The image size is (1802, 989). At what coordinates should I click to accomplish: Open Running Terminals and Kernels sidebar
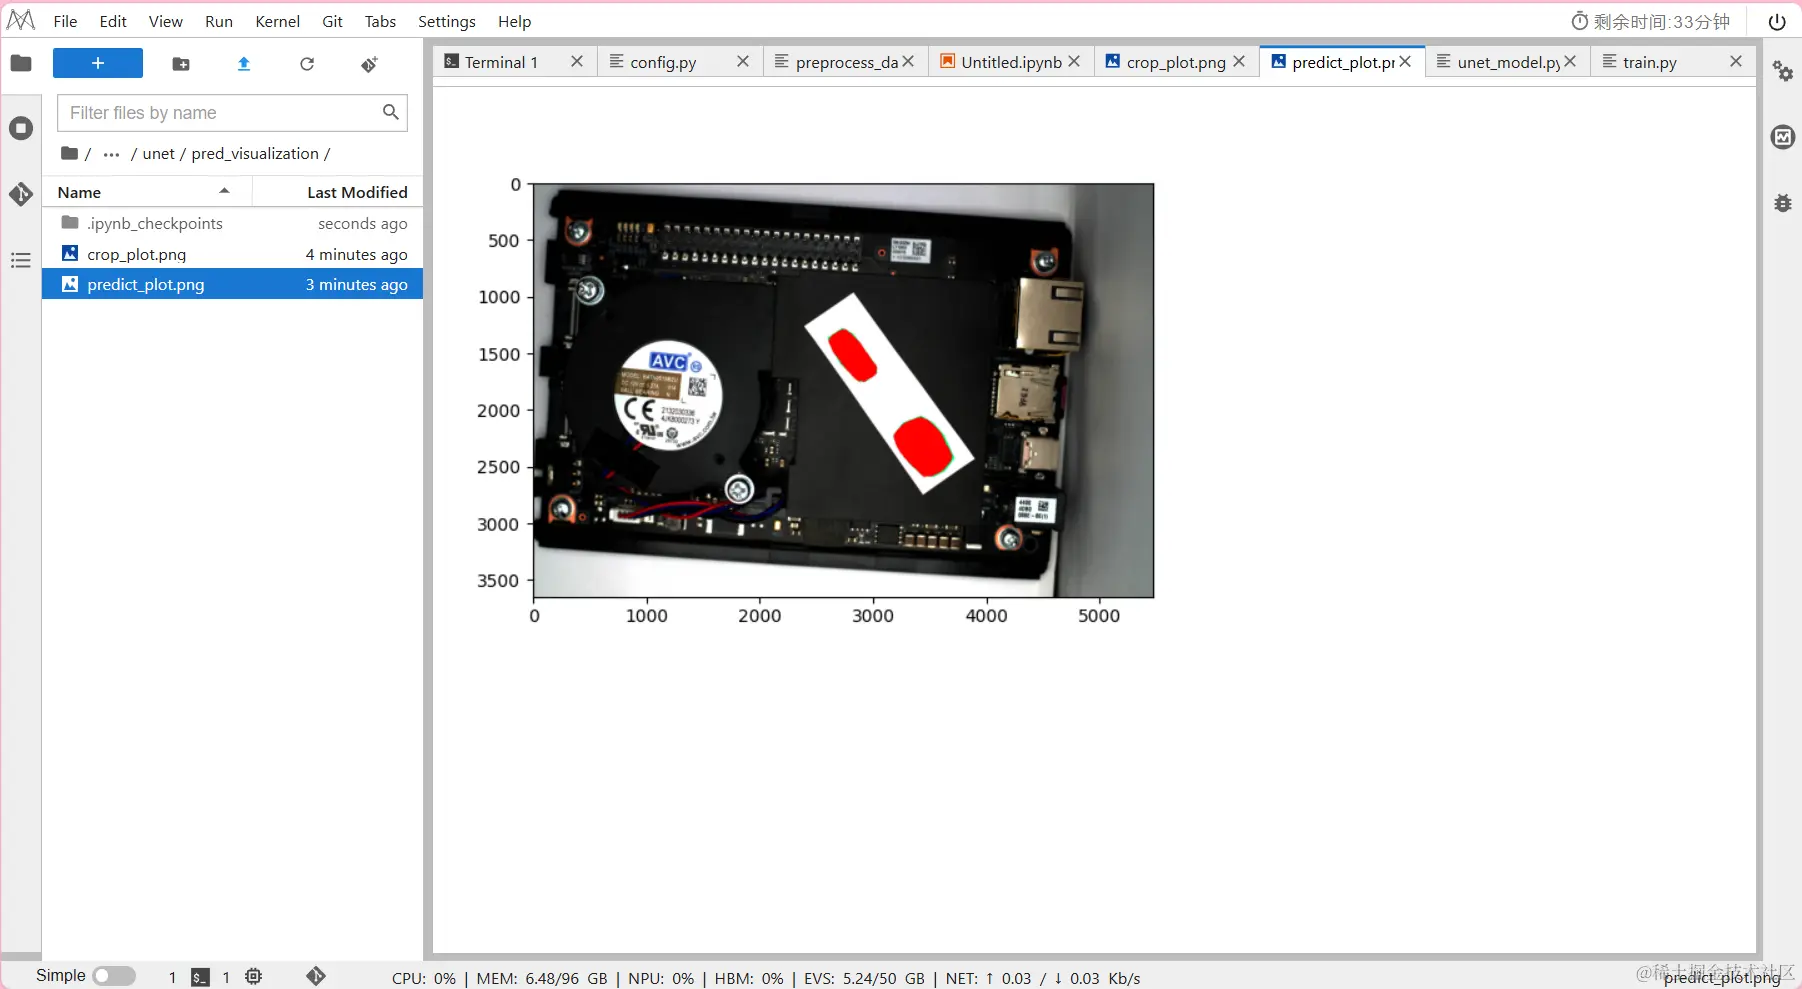point(21,128)
